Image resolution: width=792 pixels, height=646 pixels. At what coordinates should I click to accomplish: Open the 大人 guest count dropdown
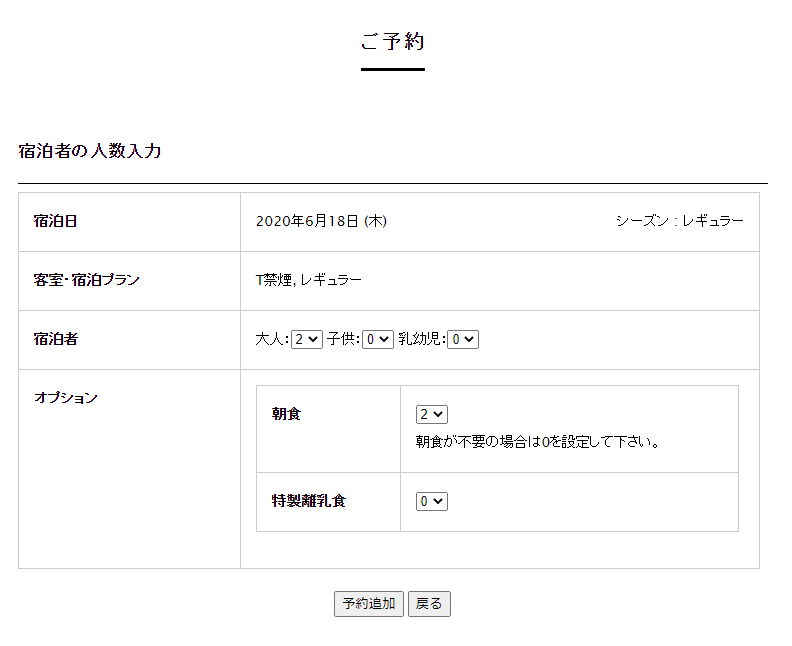pyautogui.click(x=307, y=339)
